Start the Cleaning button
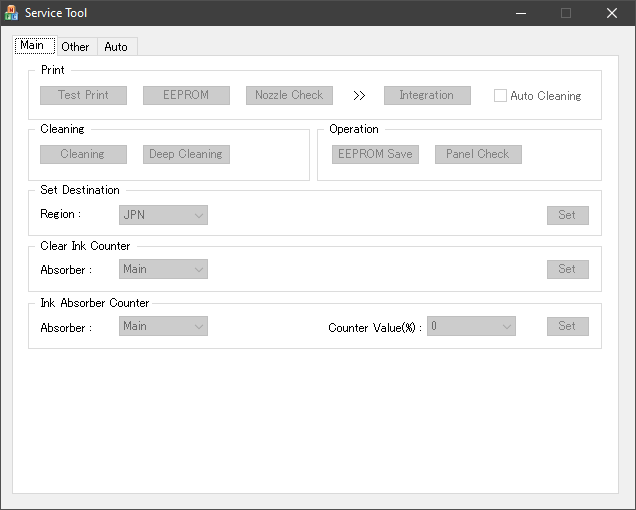 click(x=83, y=154)
